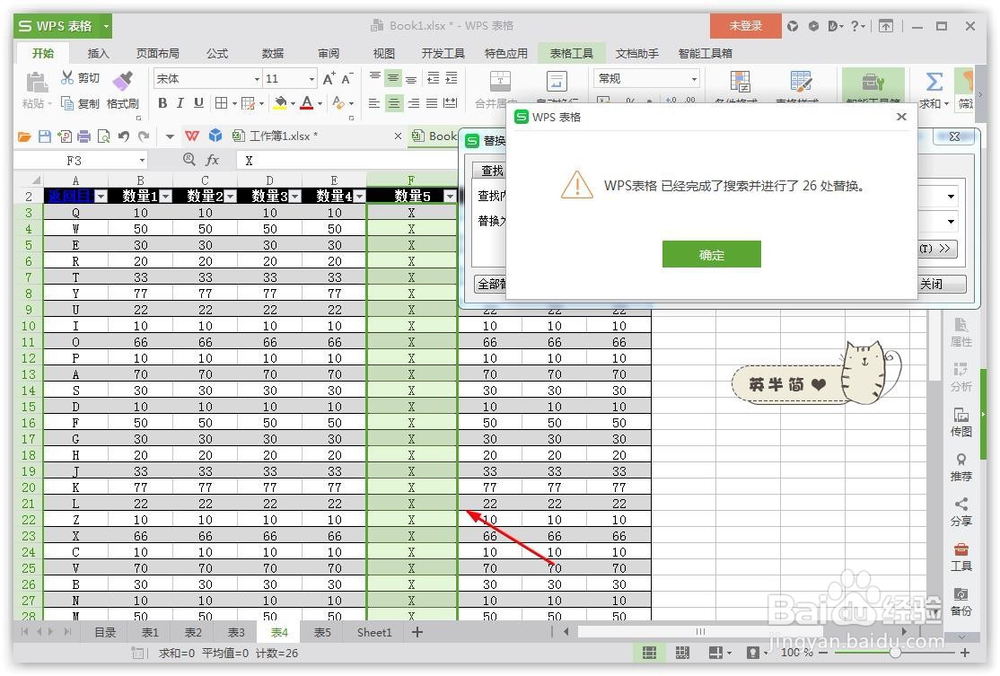
Task: Click the open folder quick-access icon
Action: point(24,136)
